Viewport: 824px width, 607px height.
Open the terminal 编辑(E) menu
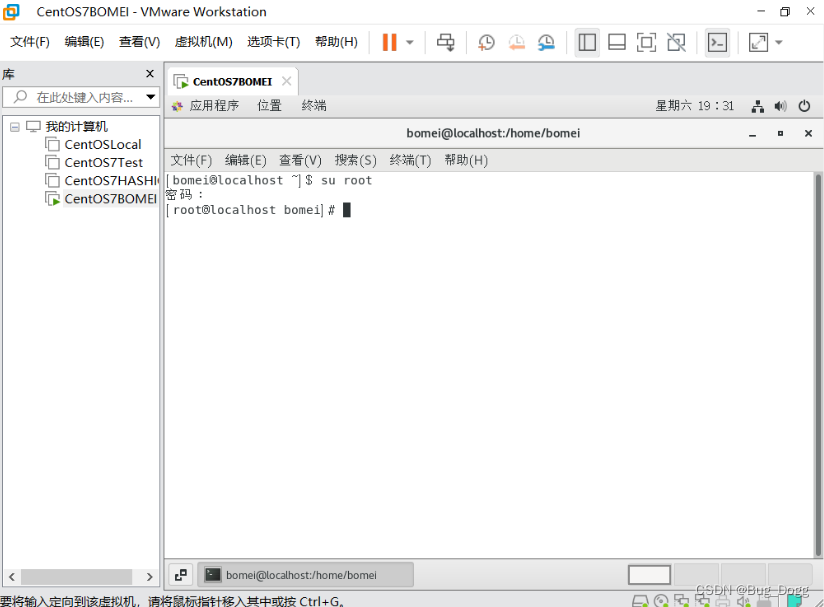point(245,160)
